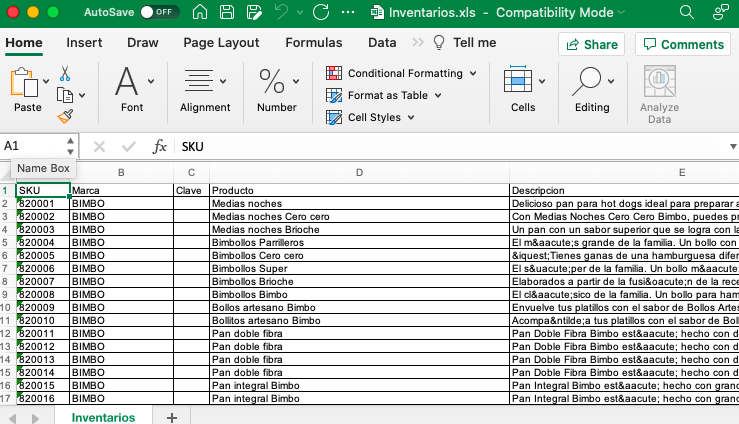Toggle the AutoSave switch
Screen dimensions: 739x424
click(x=160, y=12)
